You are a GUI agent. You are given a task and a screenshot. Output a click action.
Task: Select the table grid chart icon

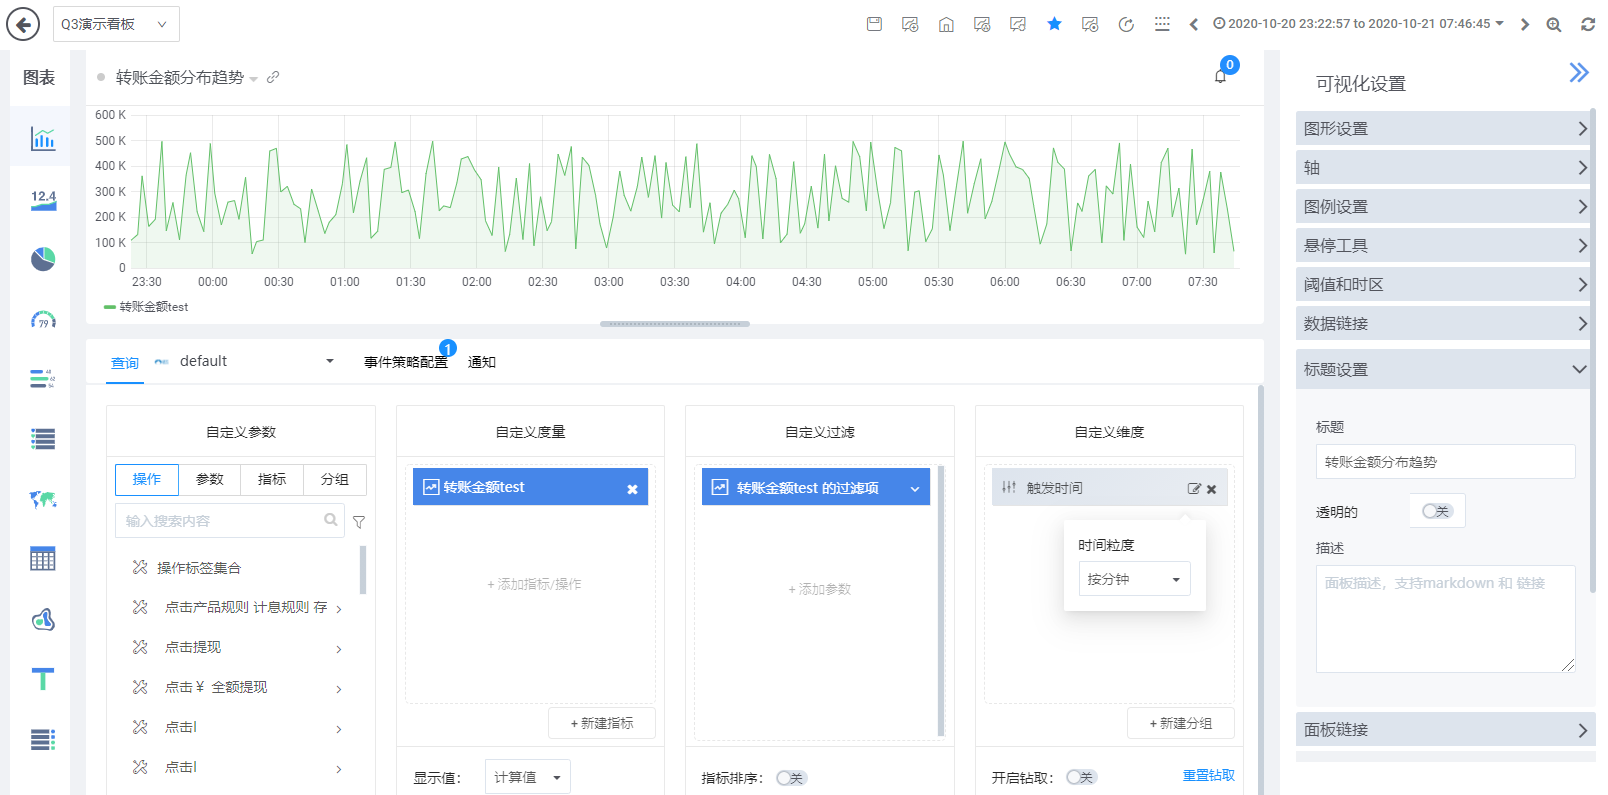(43, 559)
